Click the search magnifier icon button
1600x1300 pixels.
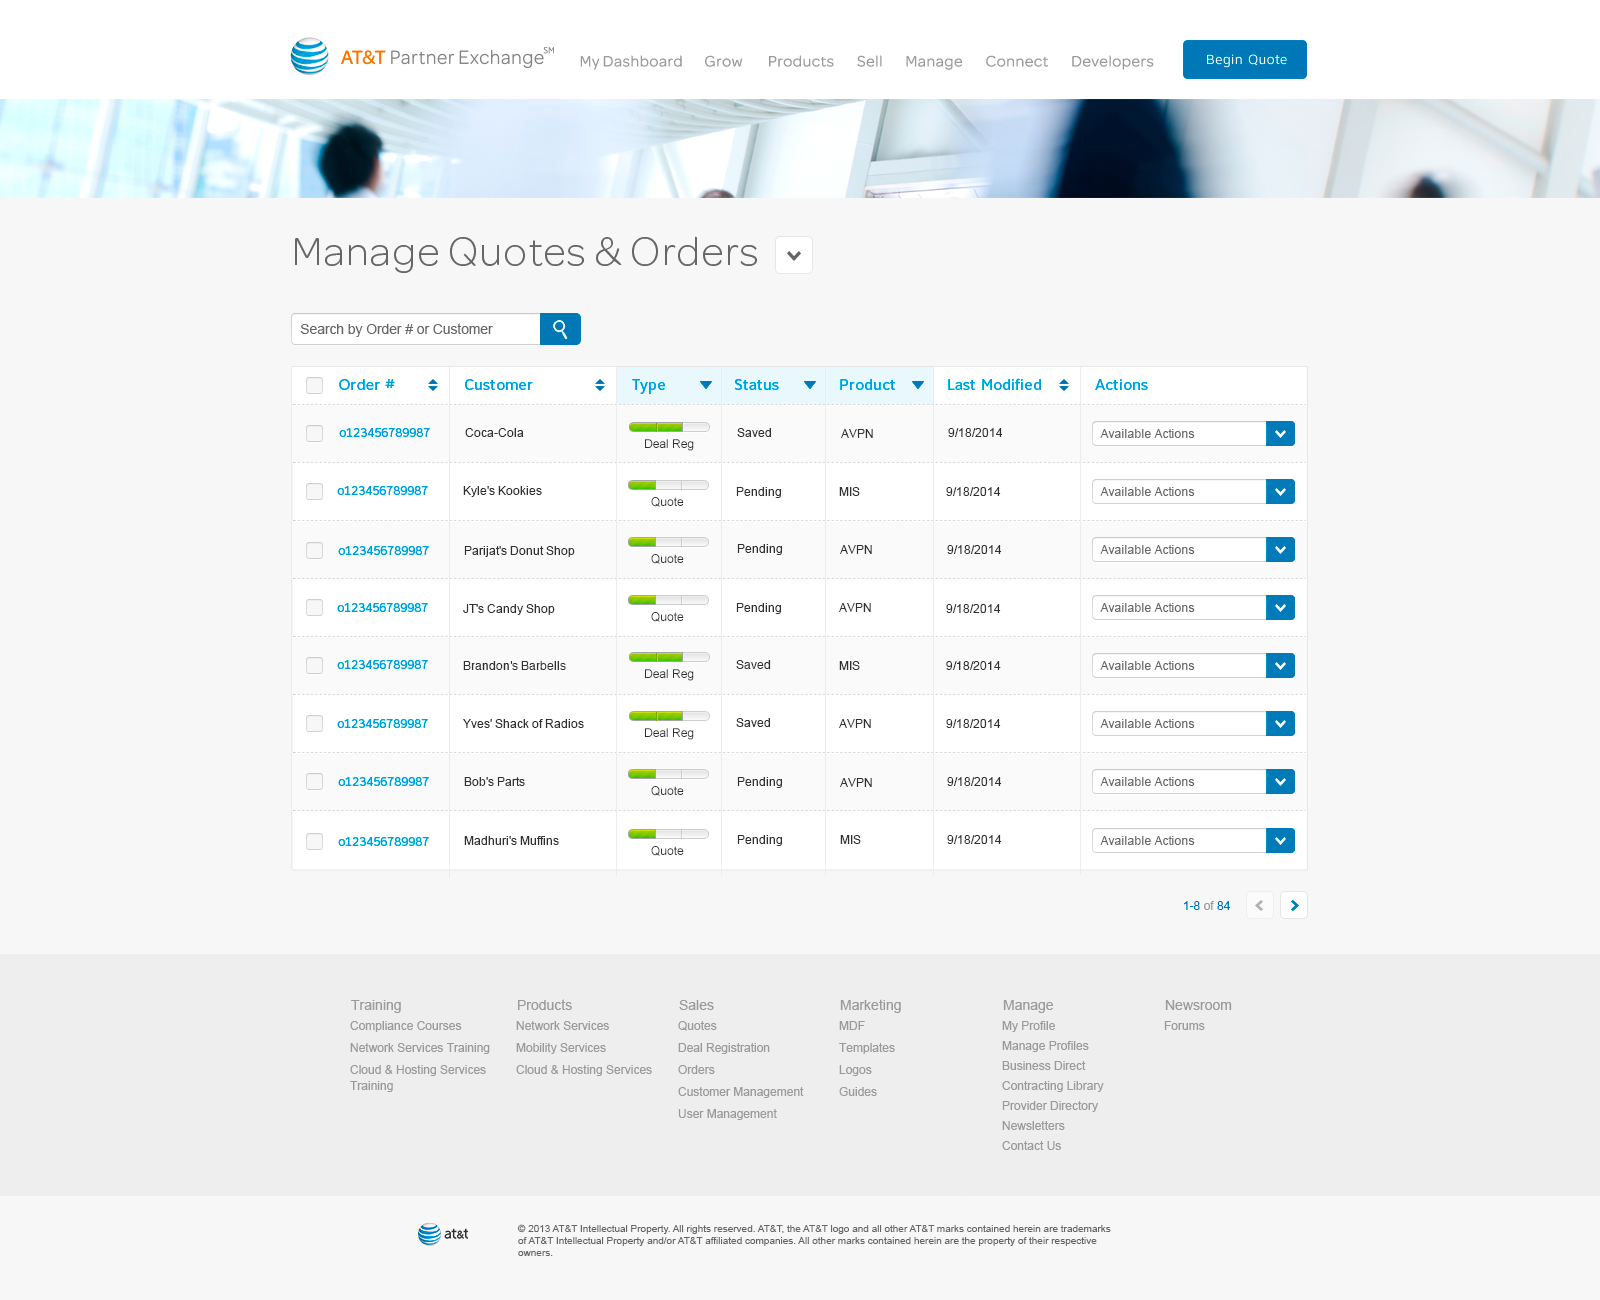(x=560, y=329)
